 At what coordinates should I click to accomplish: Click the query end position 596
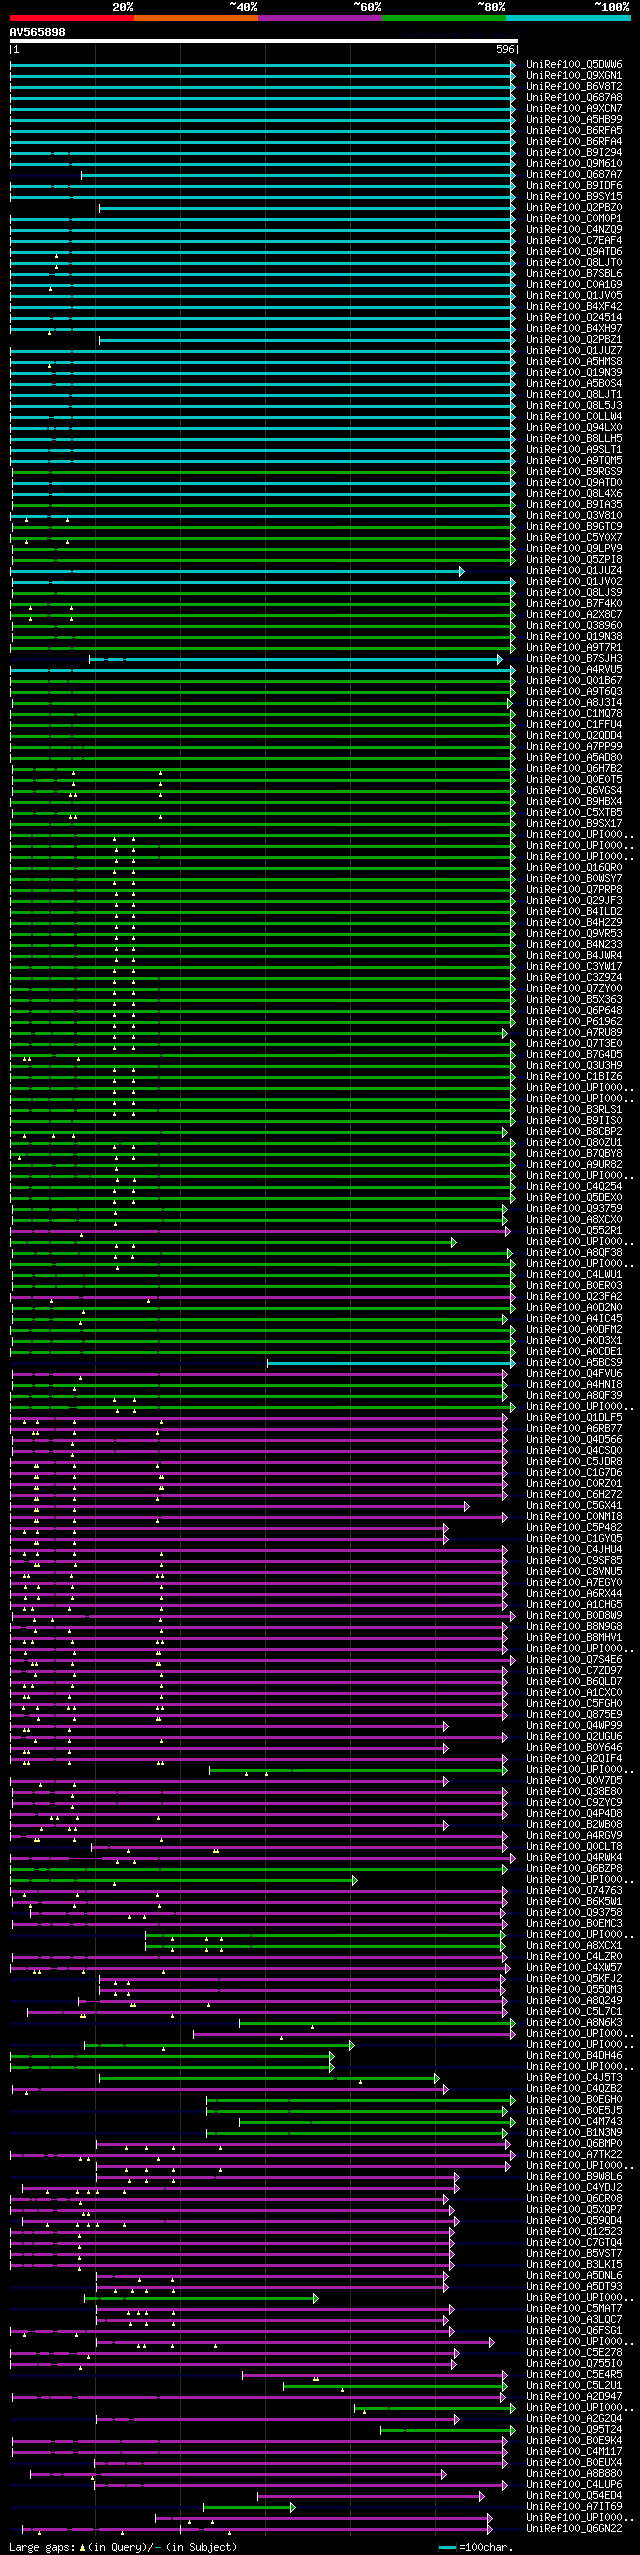pos(505,49)
